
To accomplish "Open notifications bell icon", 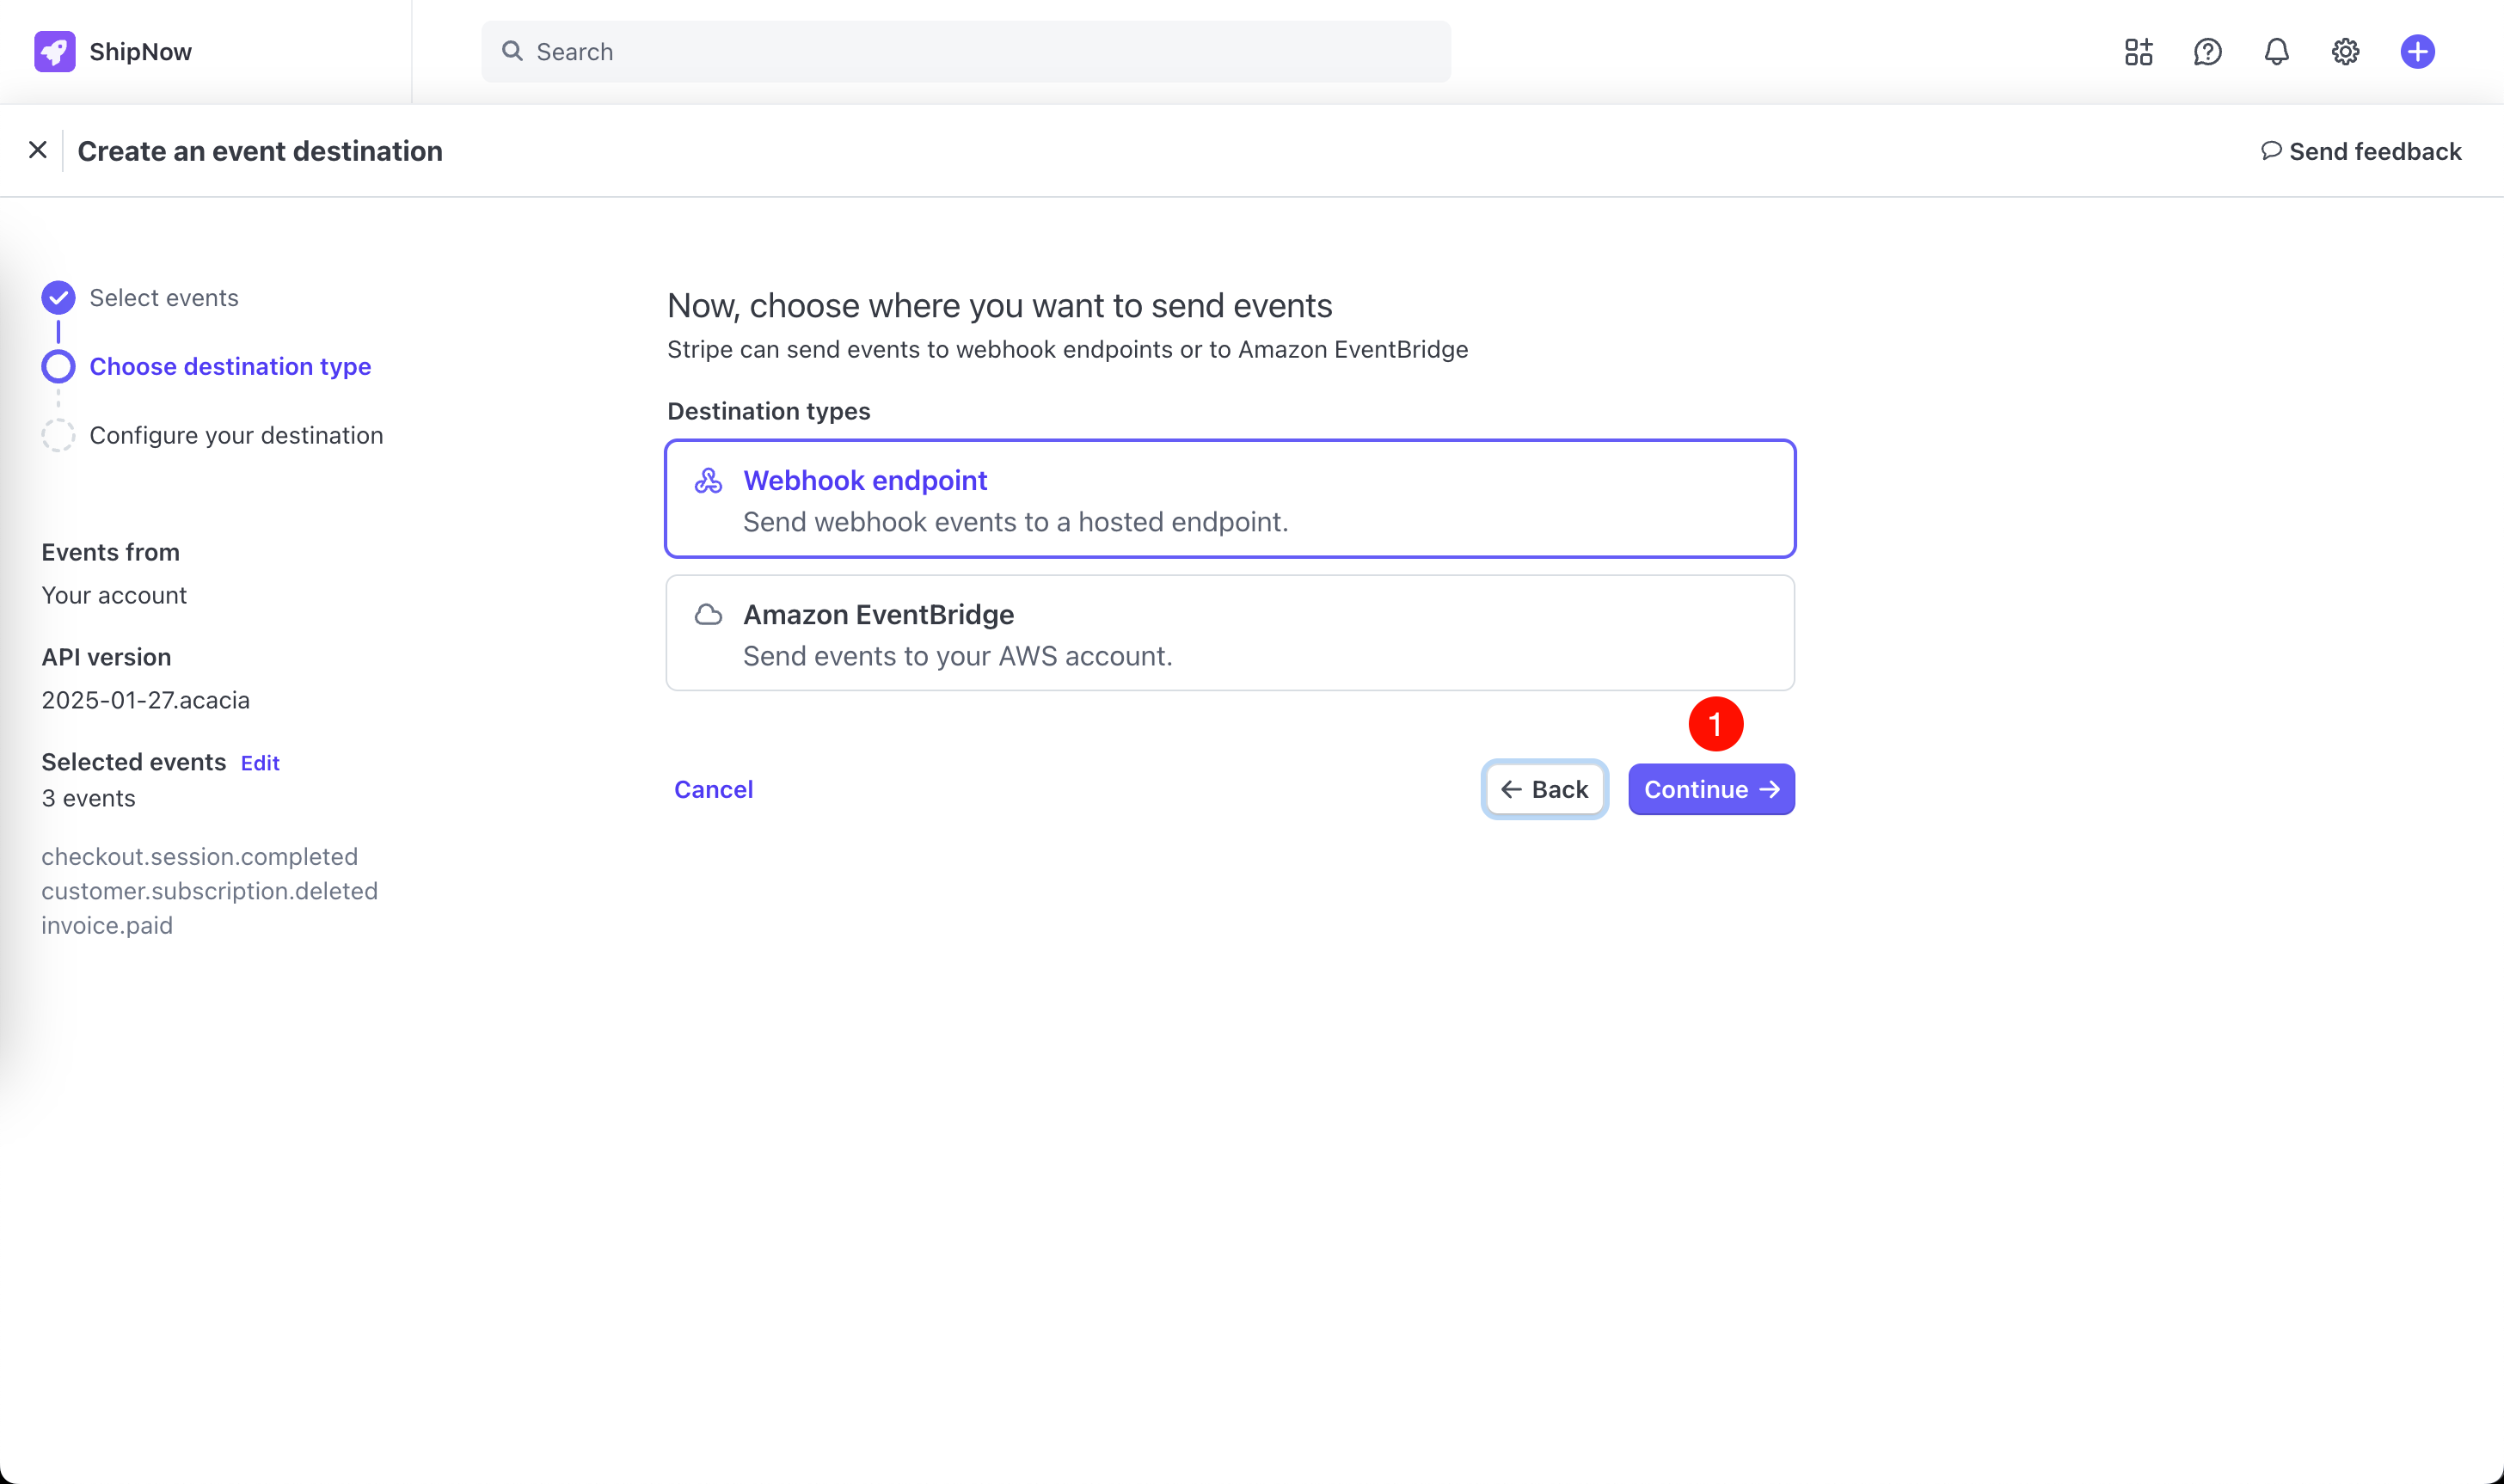I will [2276, 52].
